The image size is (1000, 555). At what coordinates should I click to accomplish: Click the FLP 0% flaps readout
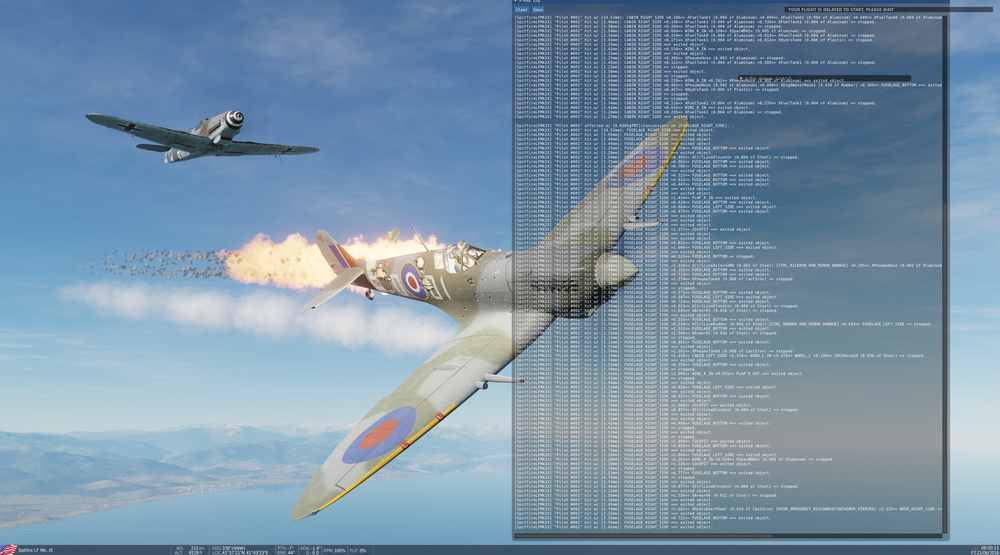point(358,550)
